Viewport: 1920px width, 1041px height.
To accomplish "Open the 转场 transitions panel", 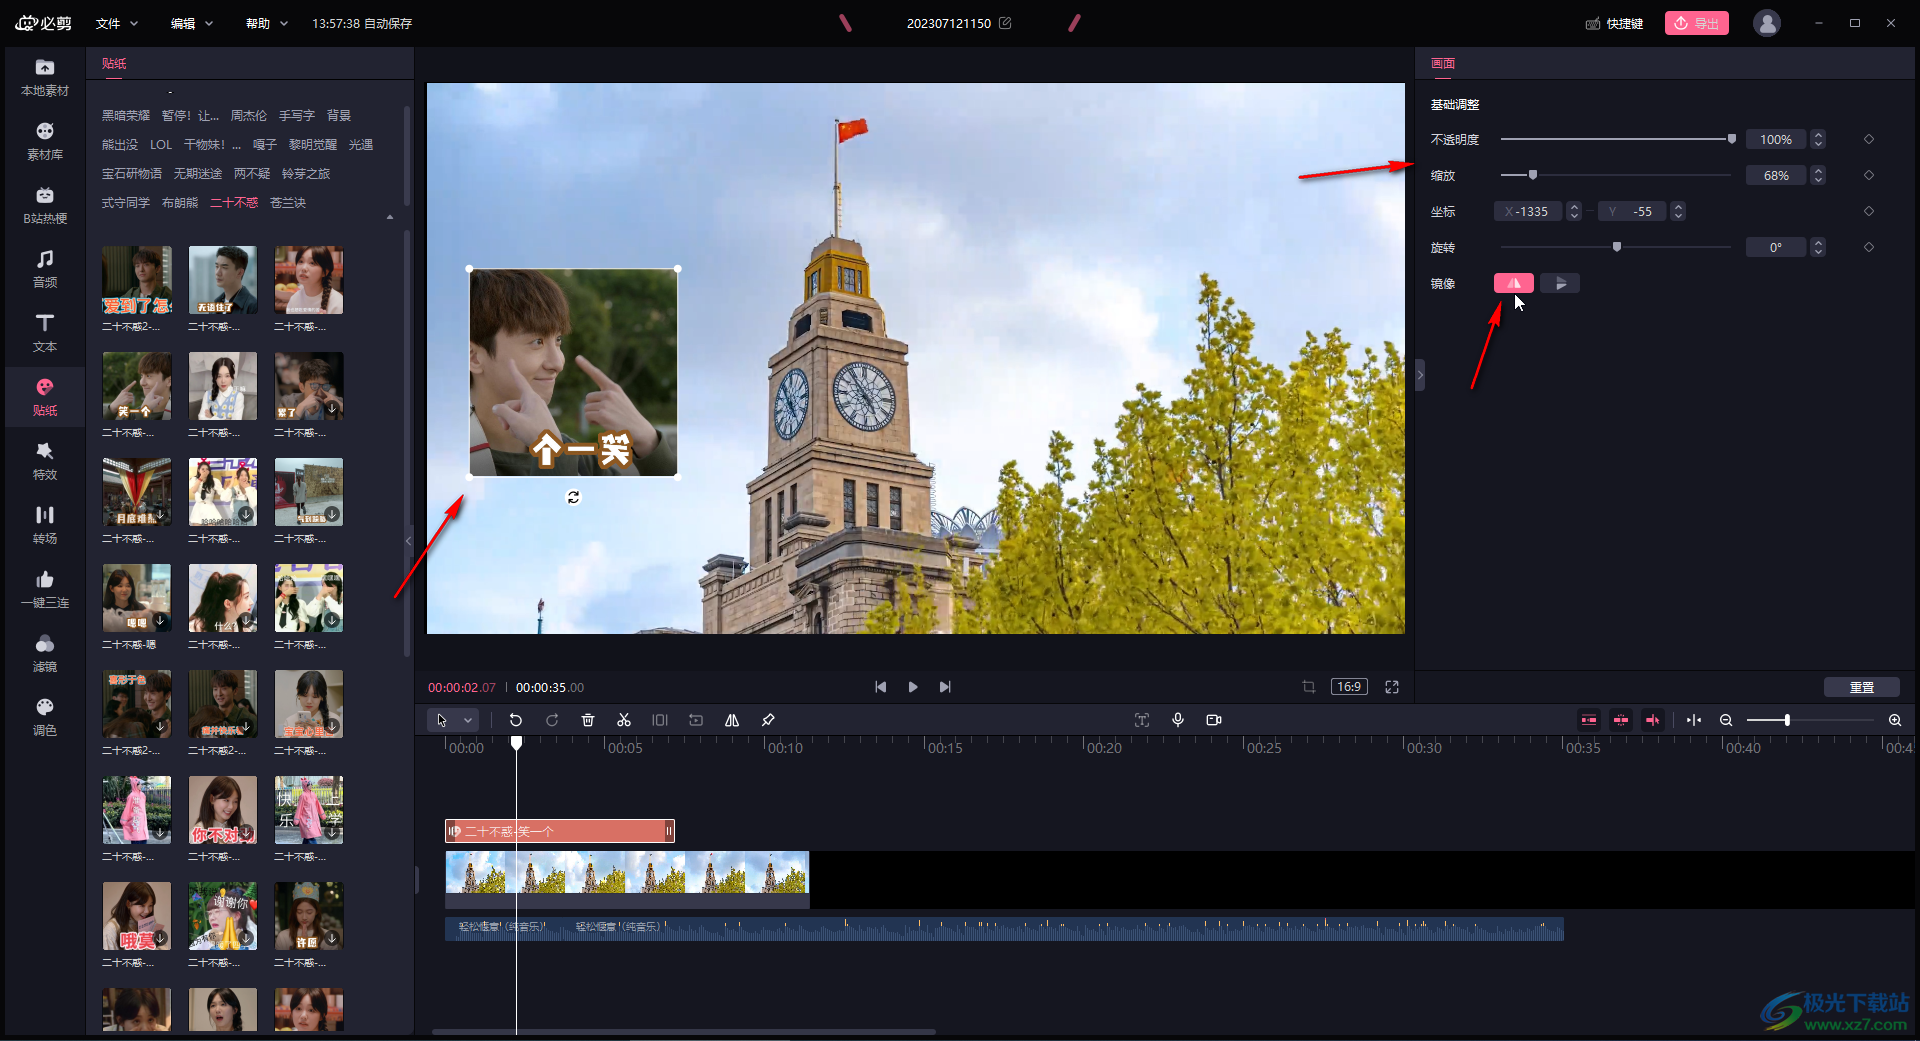I will tap(45, 526).
